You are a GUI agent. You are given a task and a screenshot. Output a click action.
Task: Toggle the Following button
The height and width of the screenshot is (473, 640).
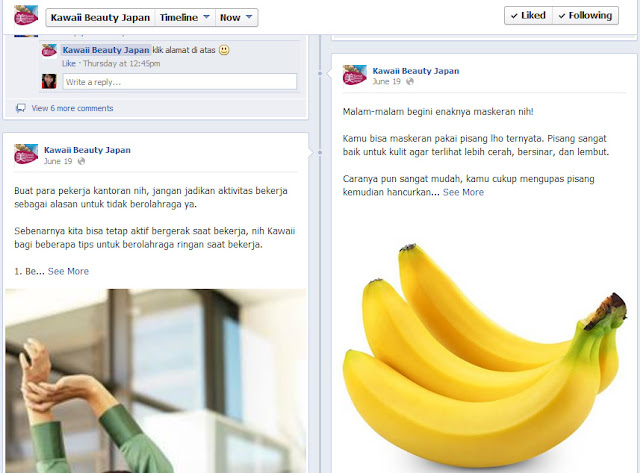pos(585,16)
